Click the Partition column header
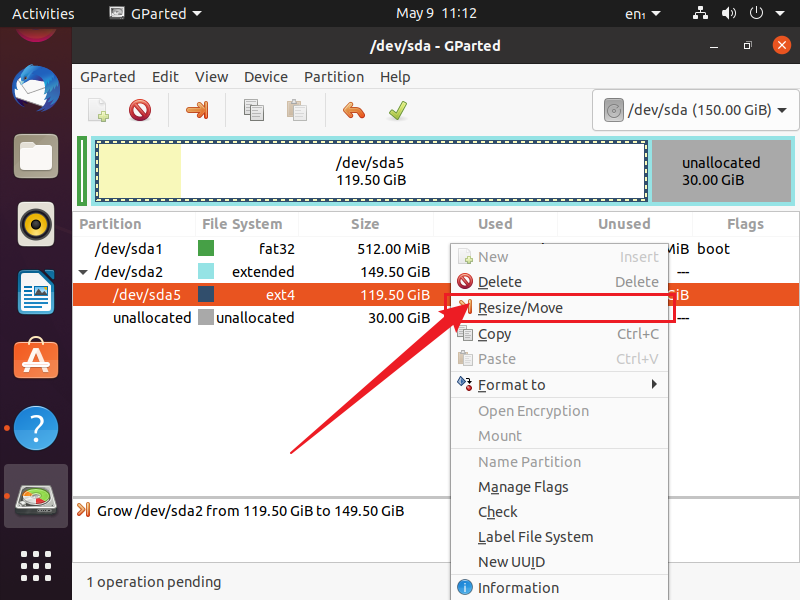800x600 pixels. pyautogui.click(x=134, y=224)
